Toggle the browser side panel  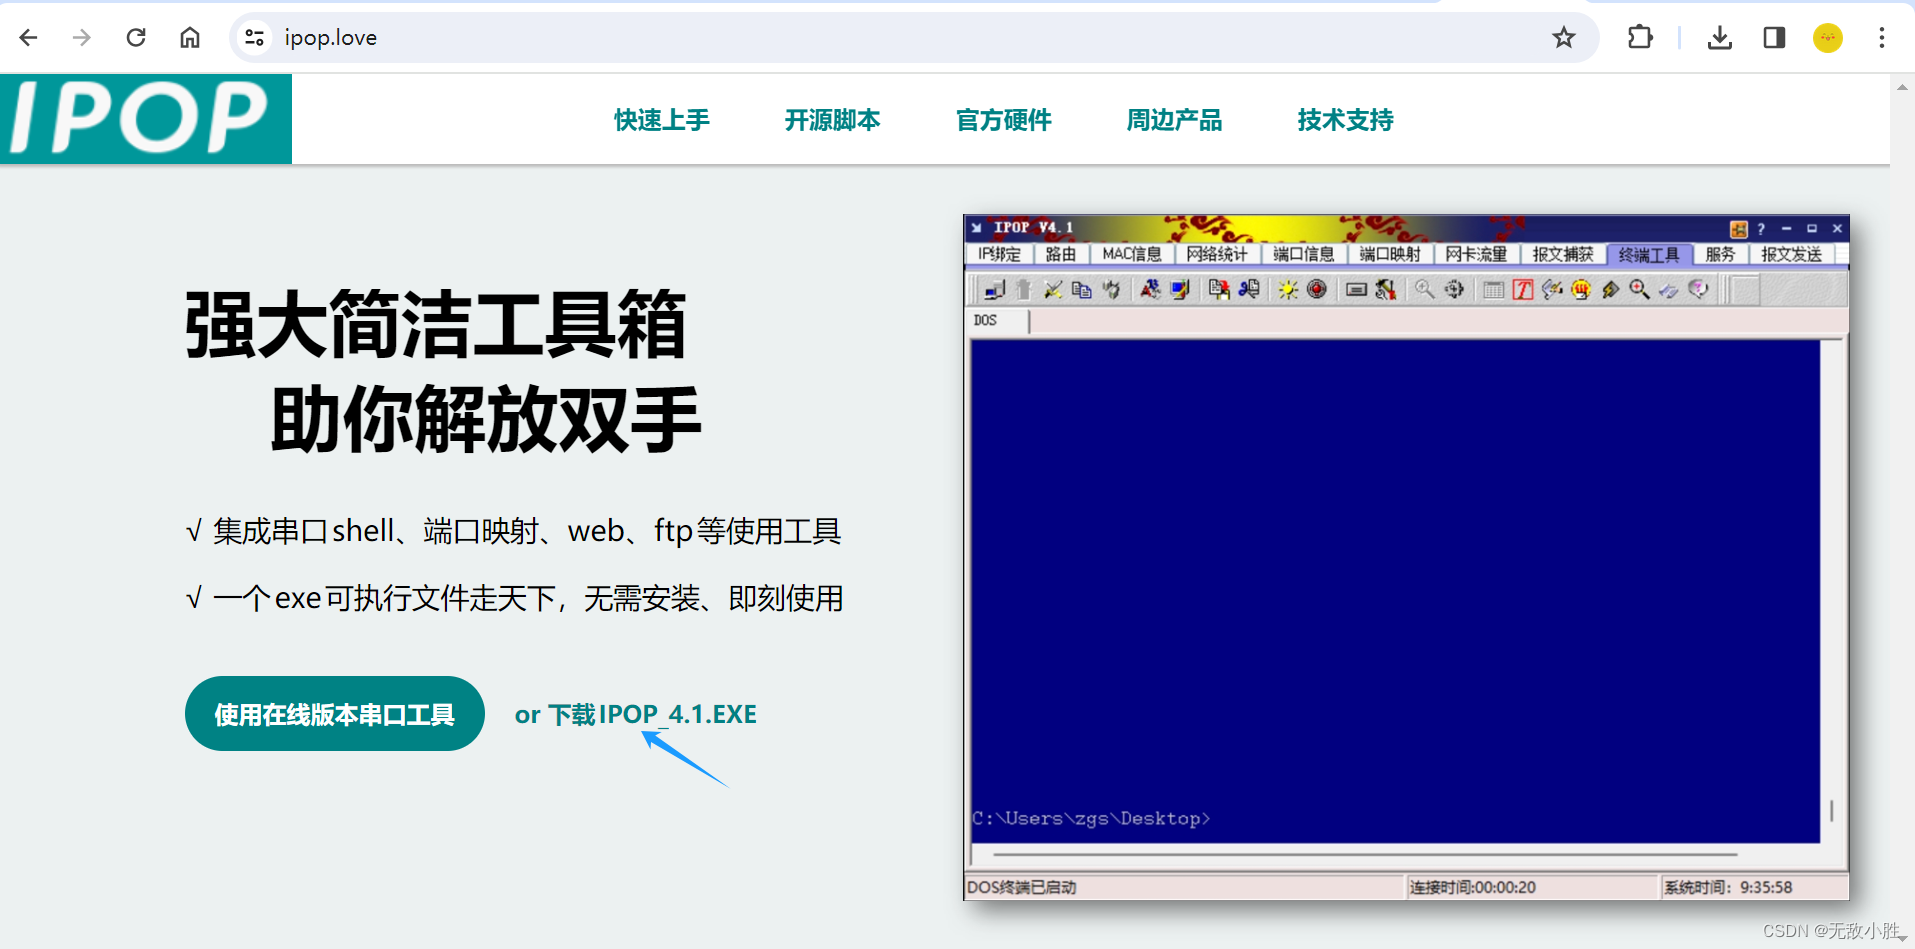tap(1774, 38)
